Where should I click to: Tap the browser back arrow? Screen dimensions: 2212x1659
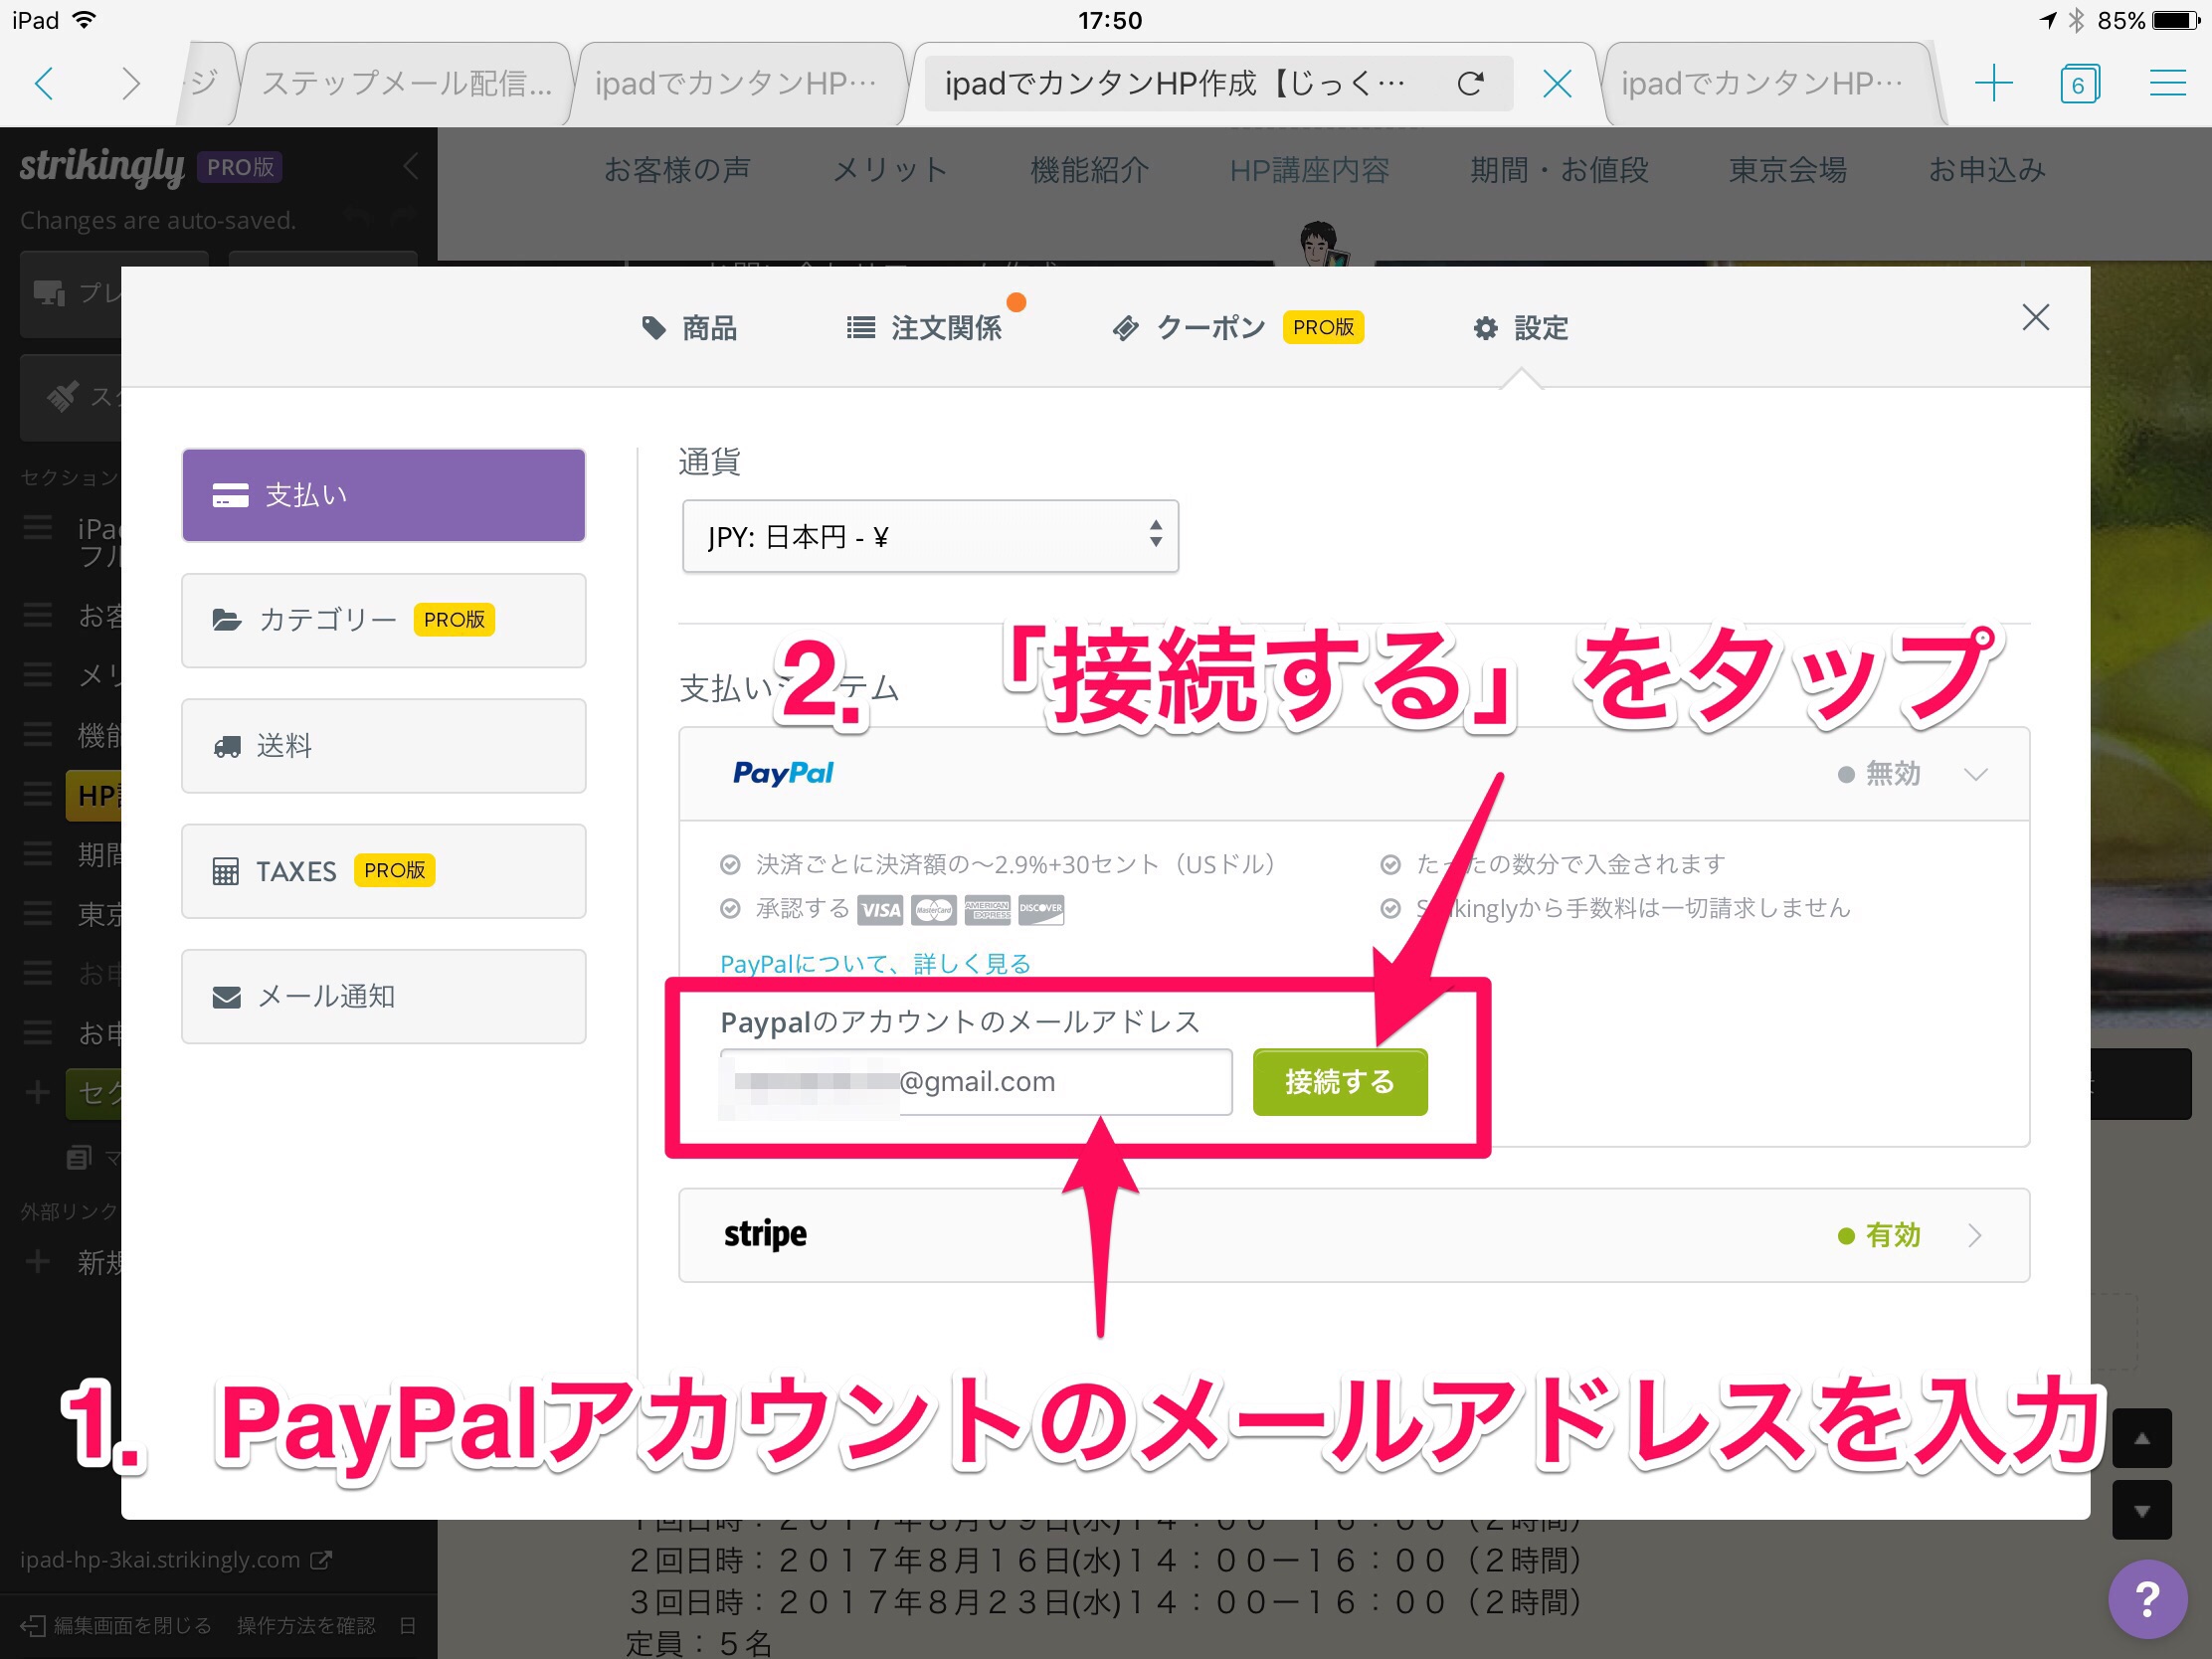click(44, 83)
